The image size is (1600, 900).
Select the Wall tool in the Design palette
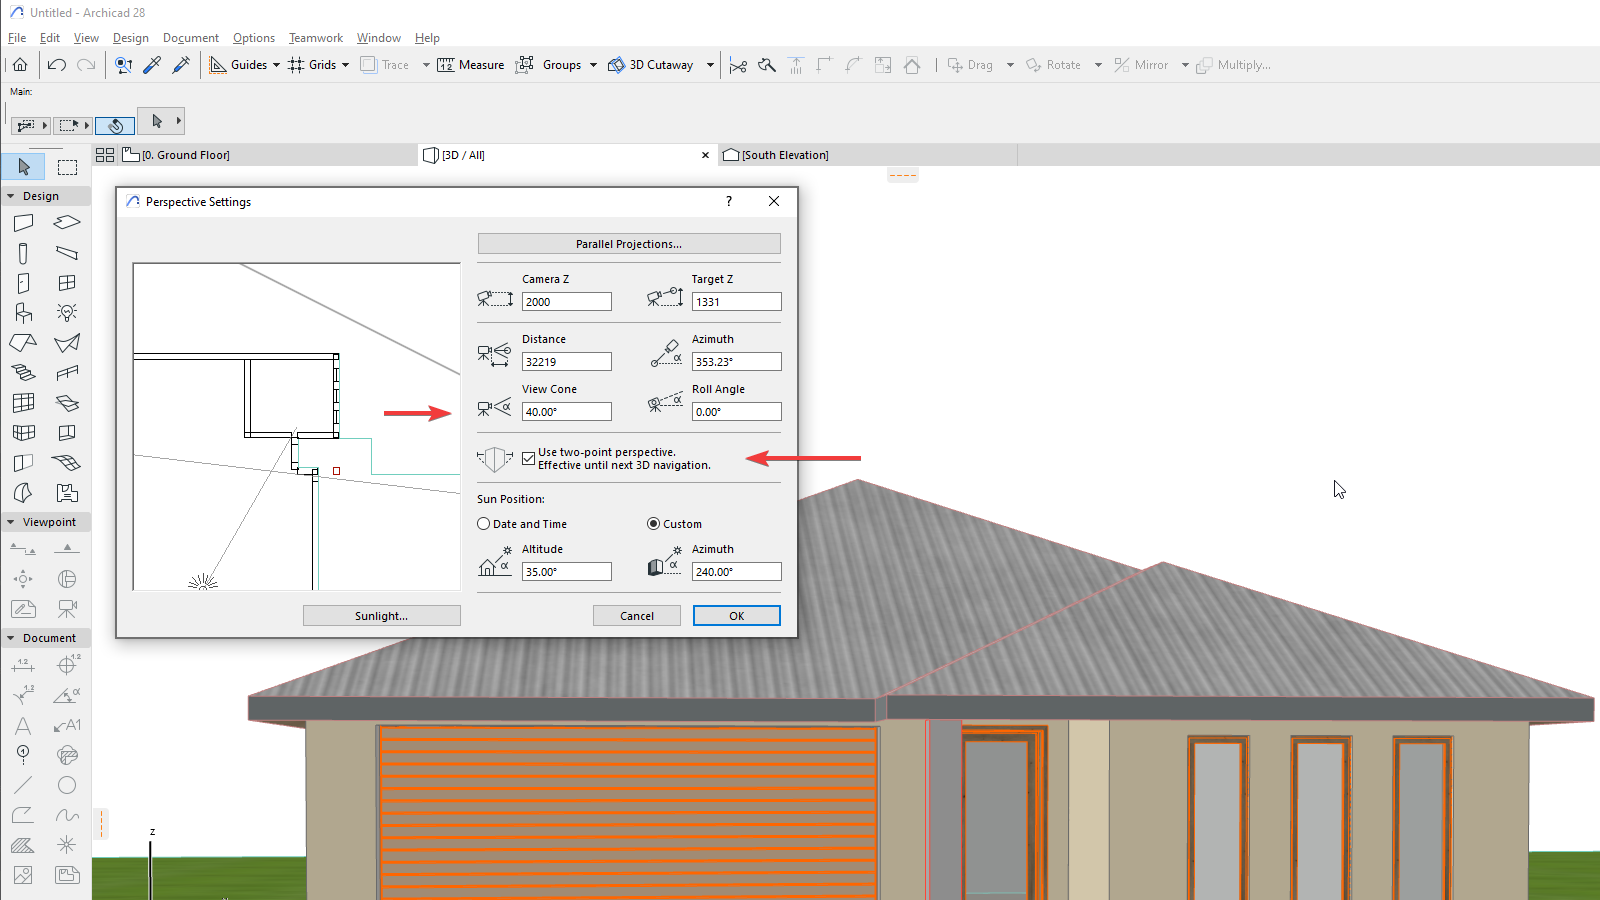tap(22, 222)
